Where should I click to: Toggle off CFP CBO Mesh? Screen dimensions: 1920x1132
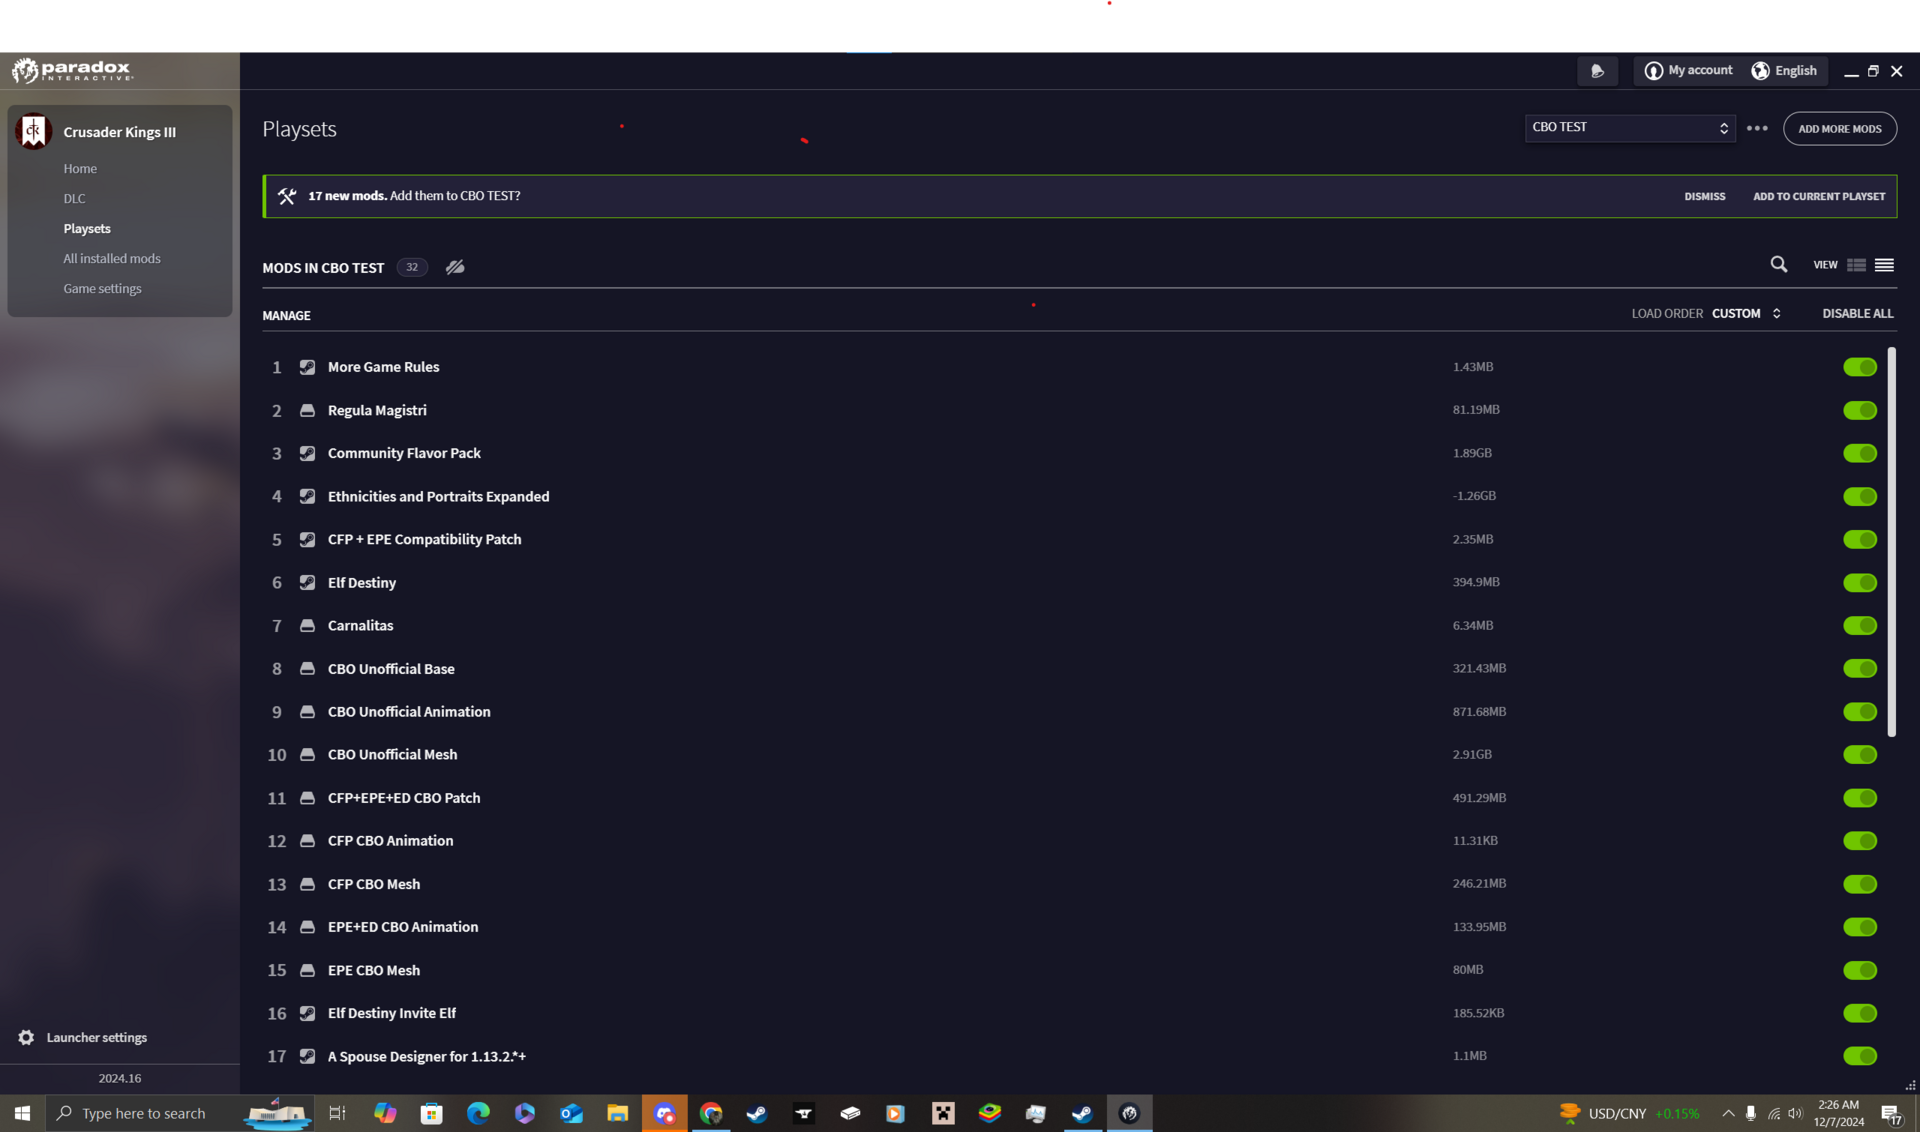[1860, 884]
